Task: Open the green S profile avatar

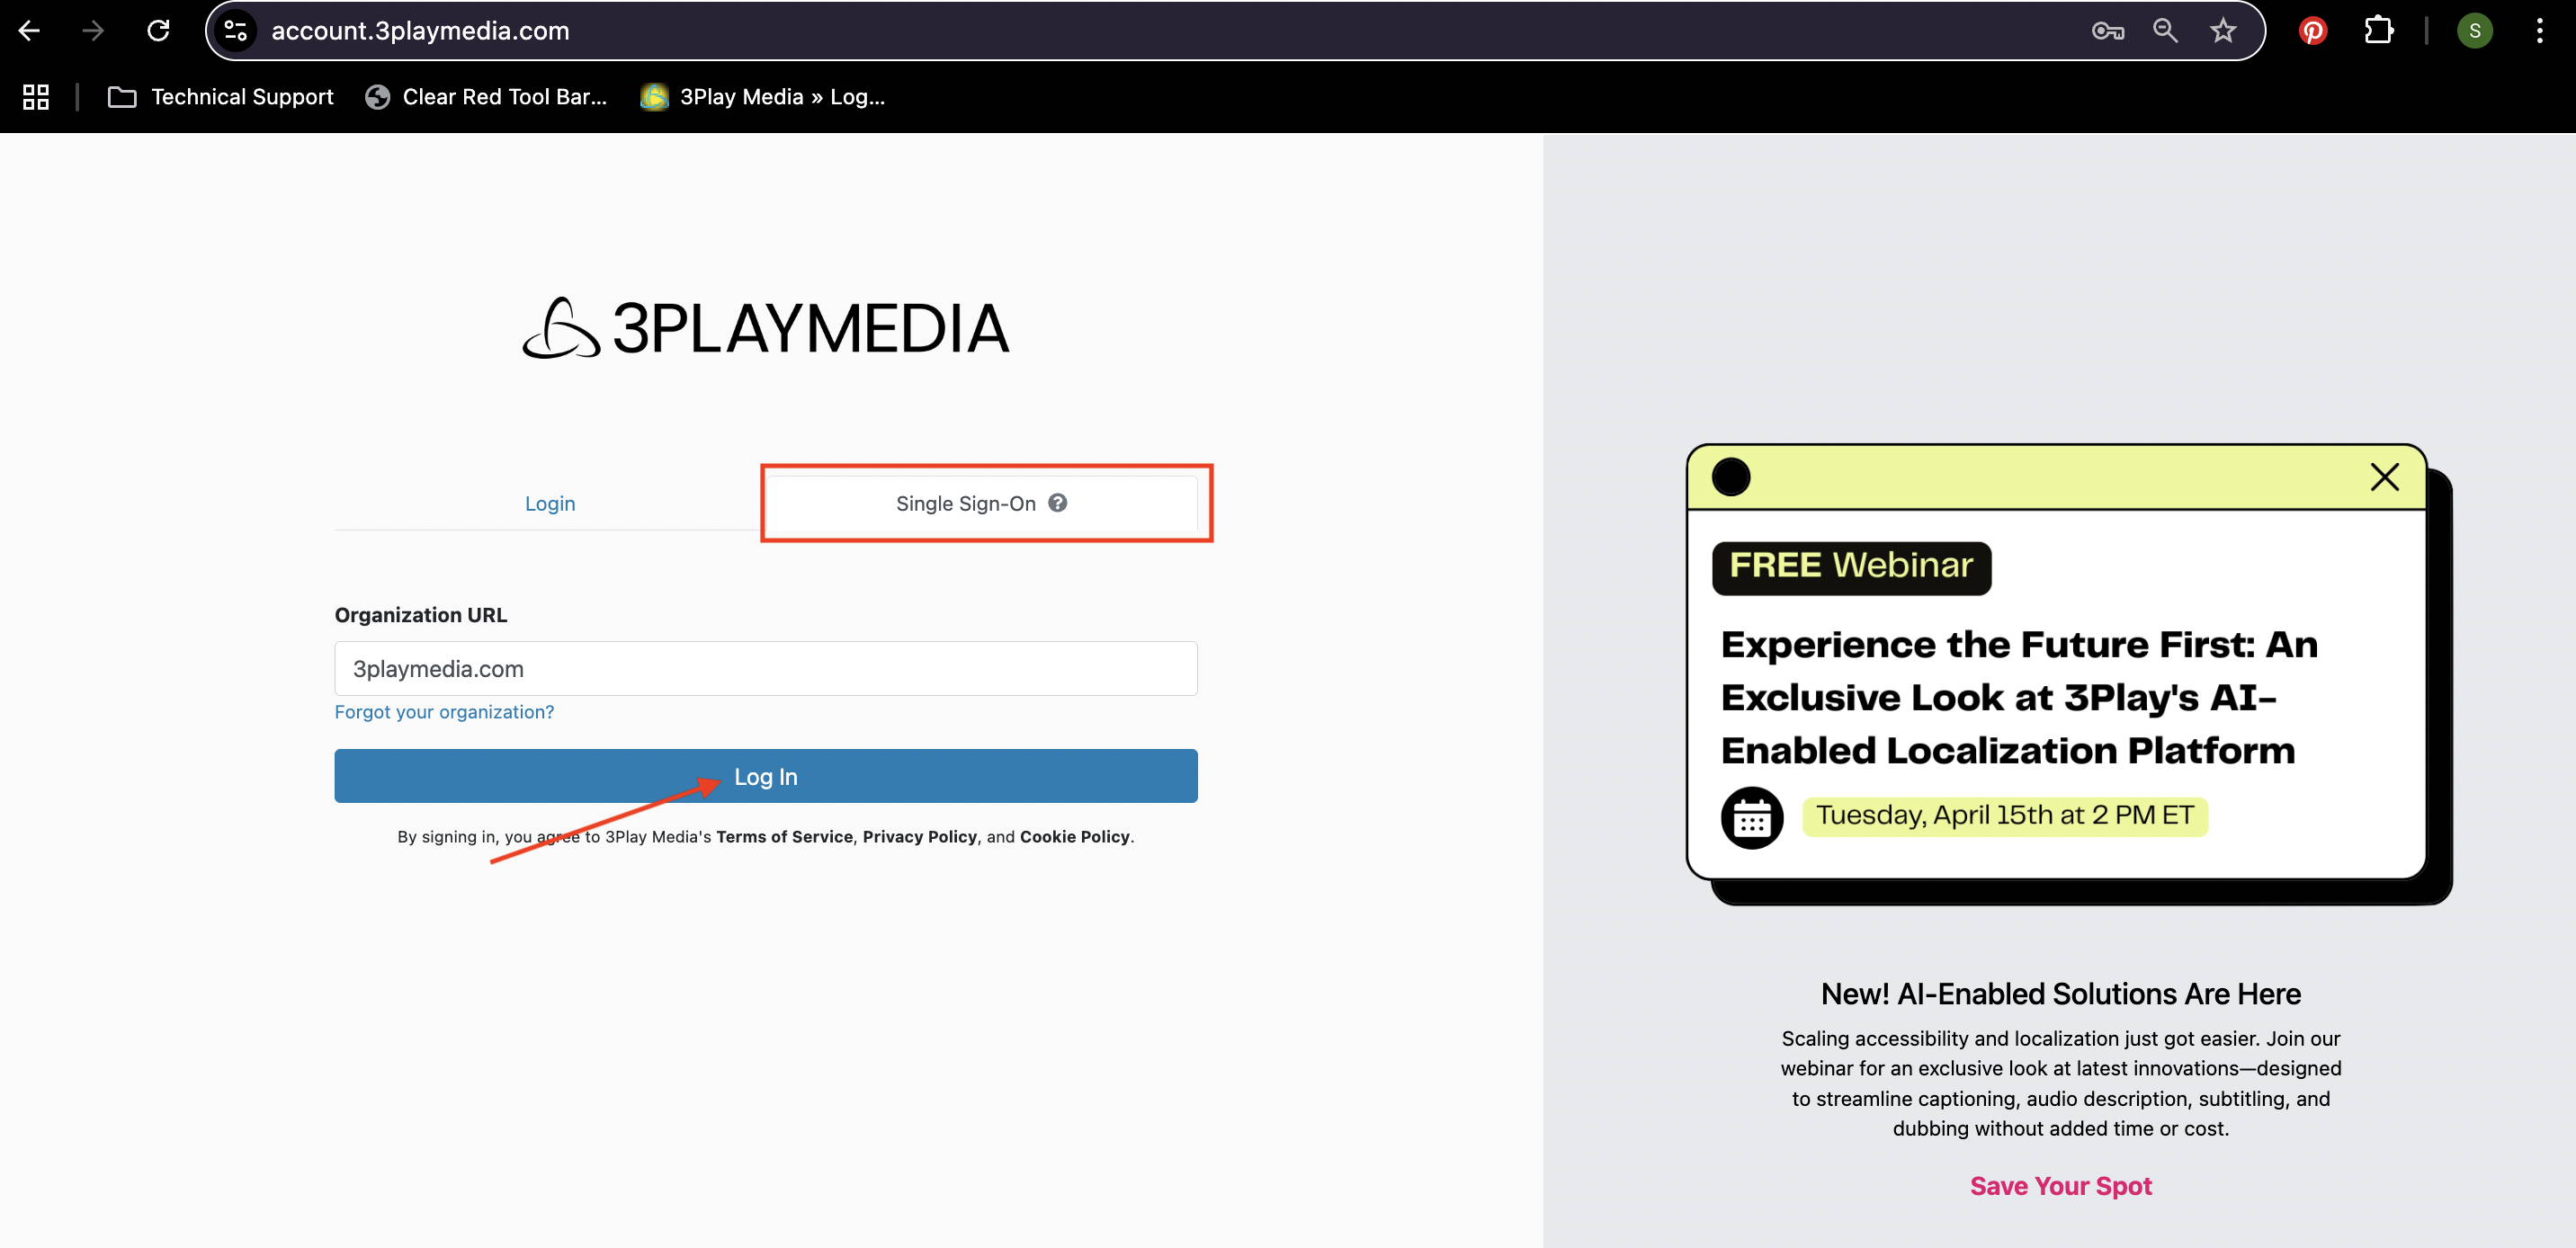Action: (x=2474, y=31)
